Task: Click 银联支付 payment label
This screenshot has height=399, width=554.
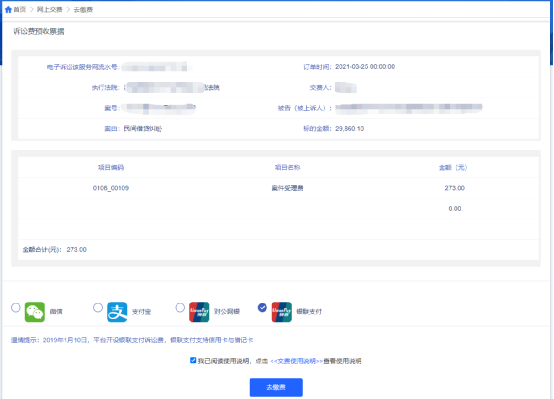Action: (309, 311)
